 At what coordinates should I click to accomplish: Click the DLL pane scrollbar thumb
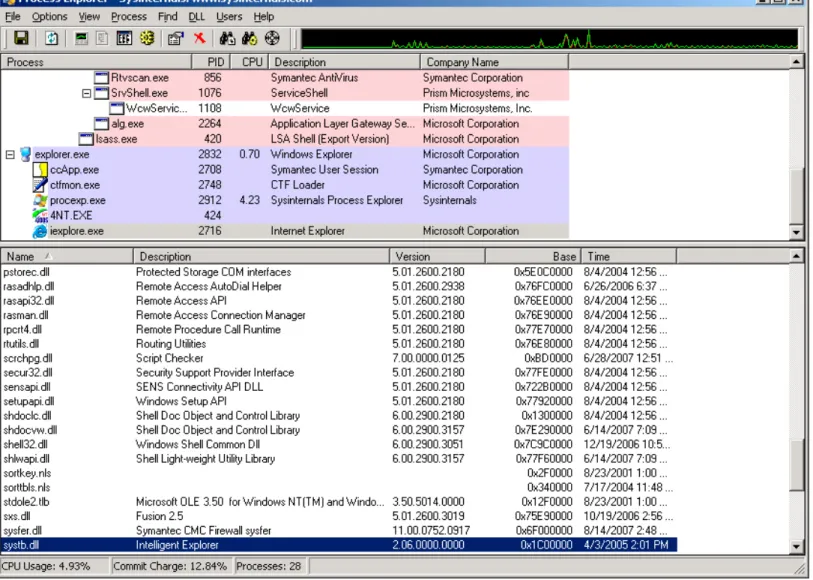tap(796, 464)
